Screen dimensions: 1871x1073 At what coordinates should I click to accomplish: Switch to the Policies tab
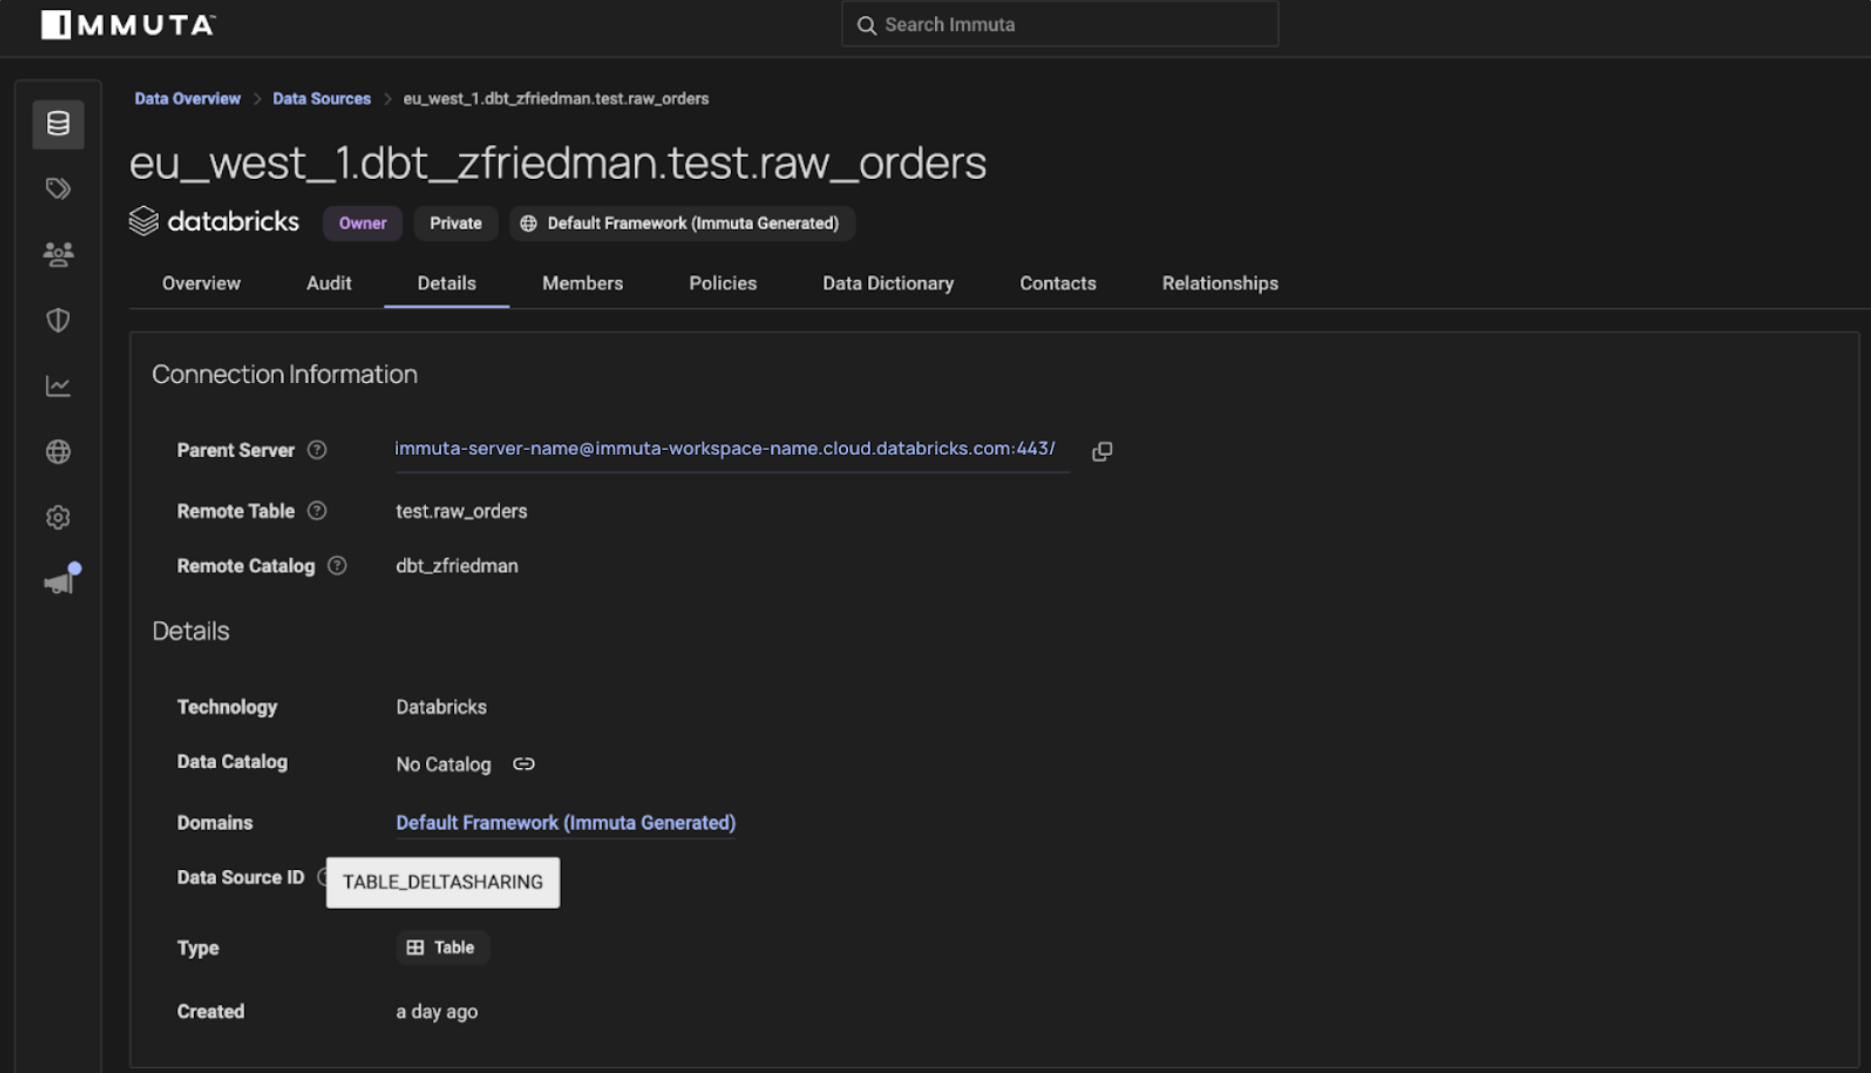tap(722, 284)
